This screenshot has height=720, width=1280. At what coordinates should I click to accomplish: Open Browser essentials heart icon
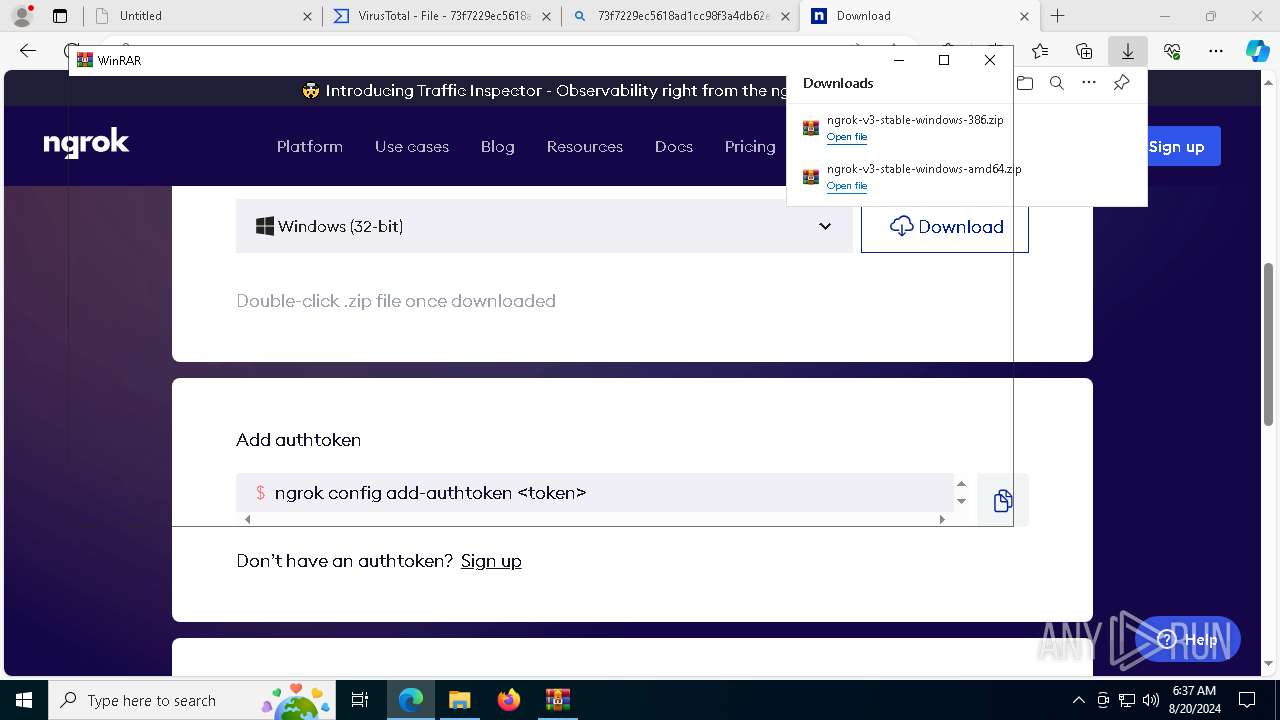tap(1172, 51)
